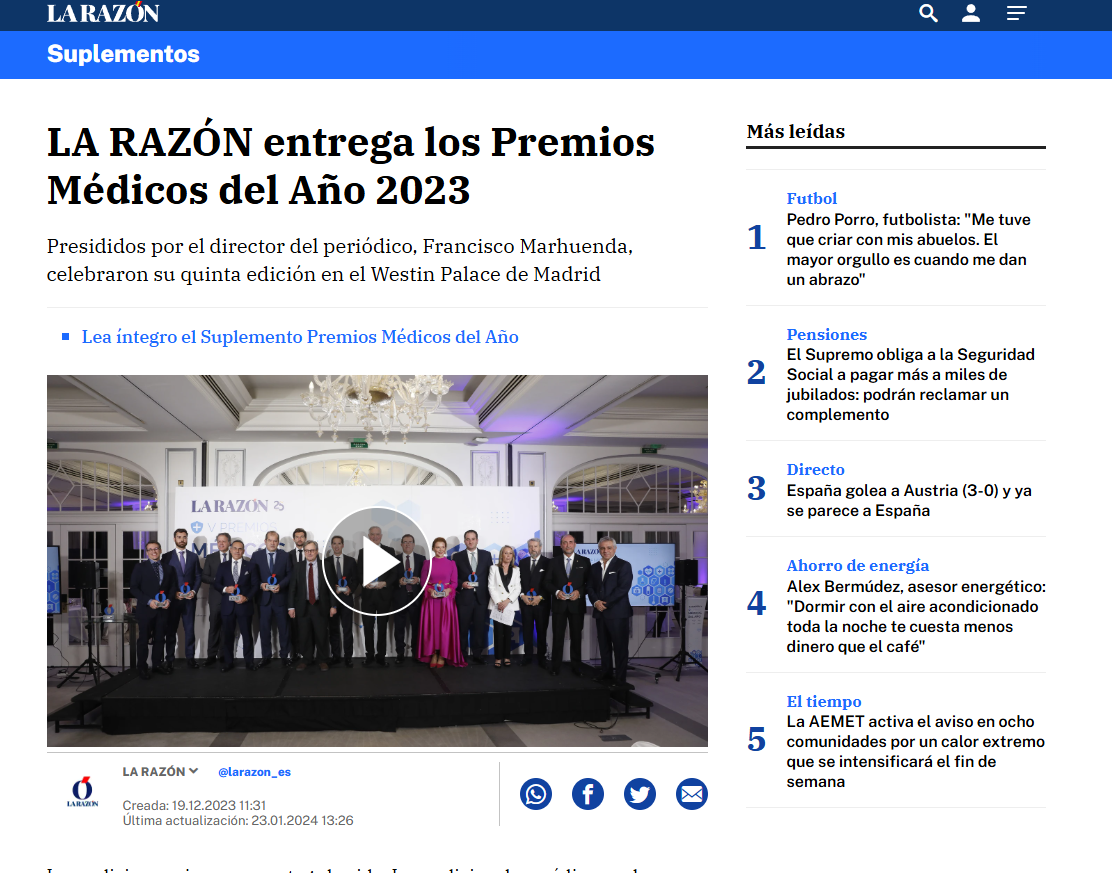Click the Creada 19.12.2023 date text
The image size is (1112, 873).
[x=194, y=806]
